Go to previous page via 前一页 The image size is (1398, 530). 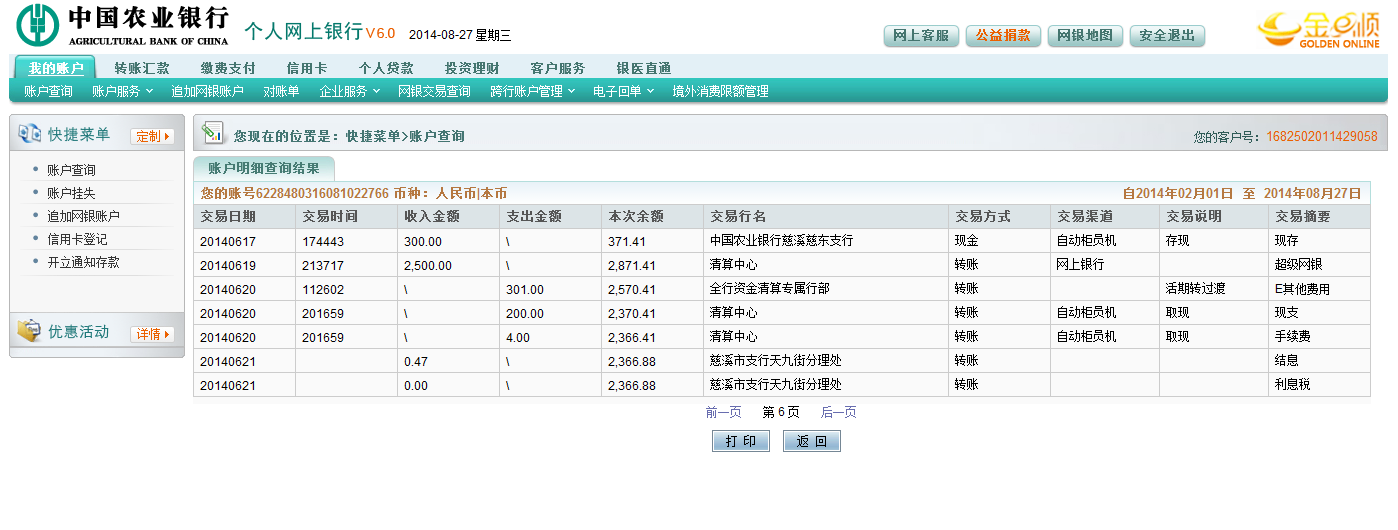(x=723, y=412)
